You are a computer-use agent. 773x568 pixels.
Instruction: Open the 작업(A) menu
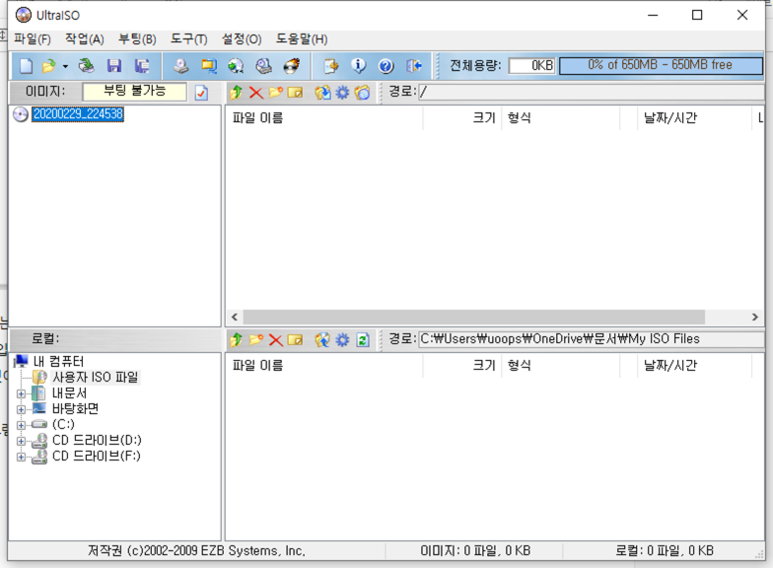[85, 39]
